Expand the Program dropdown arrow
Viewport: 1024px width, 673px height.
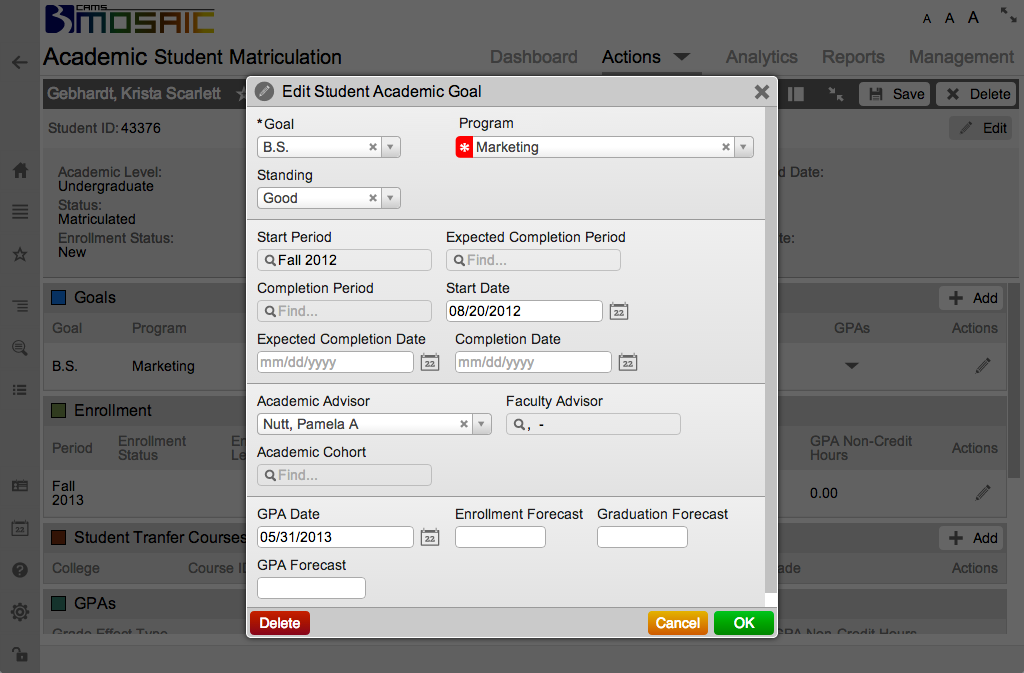(x=743, y=147)
